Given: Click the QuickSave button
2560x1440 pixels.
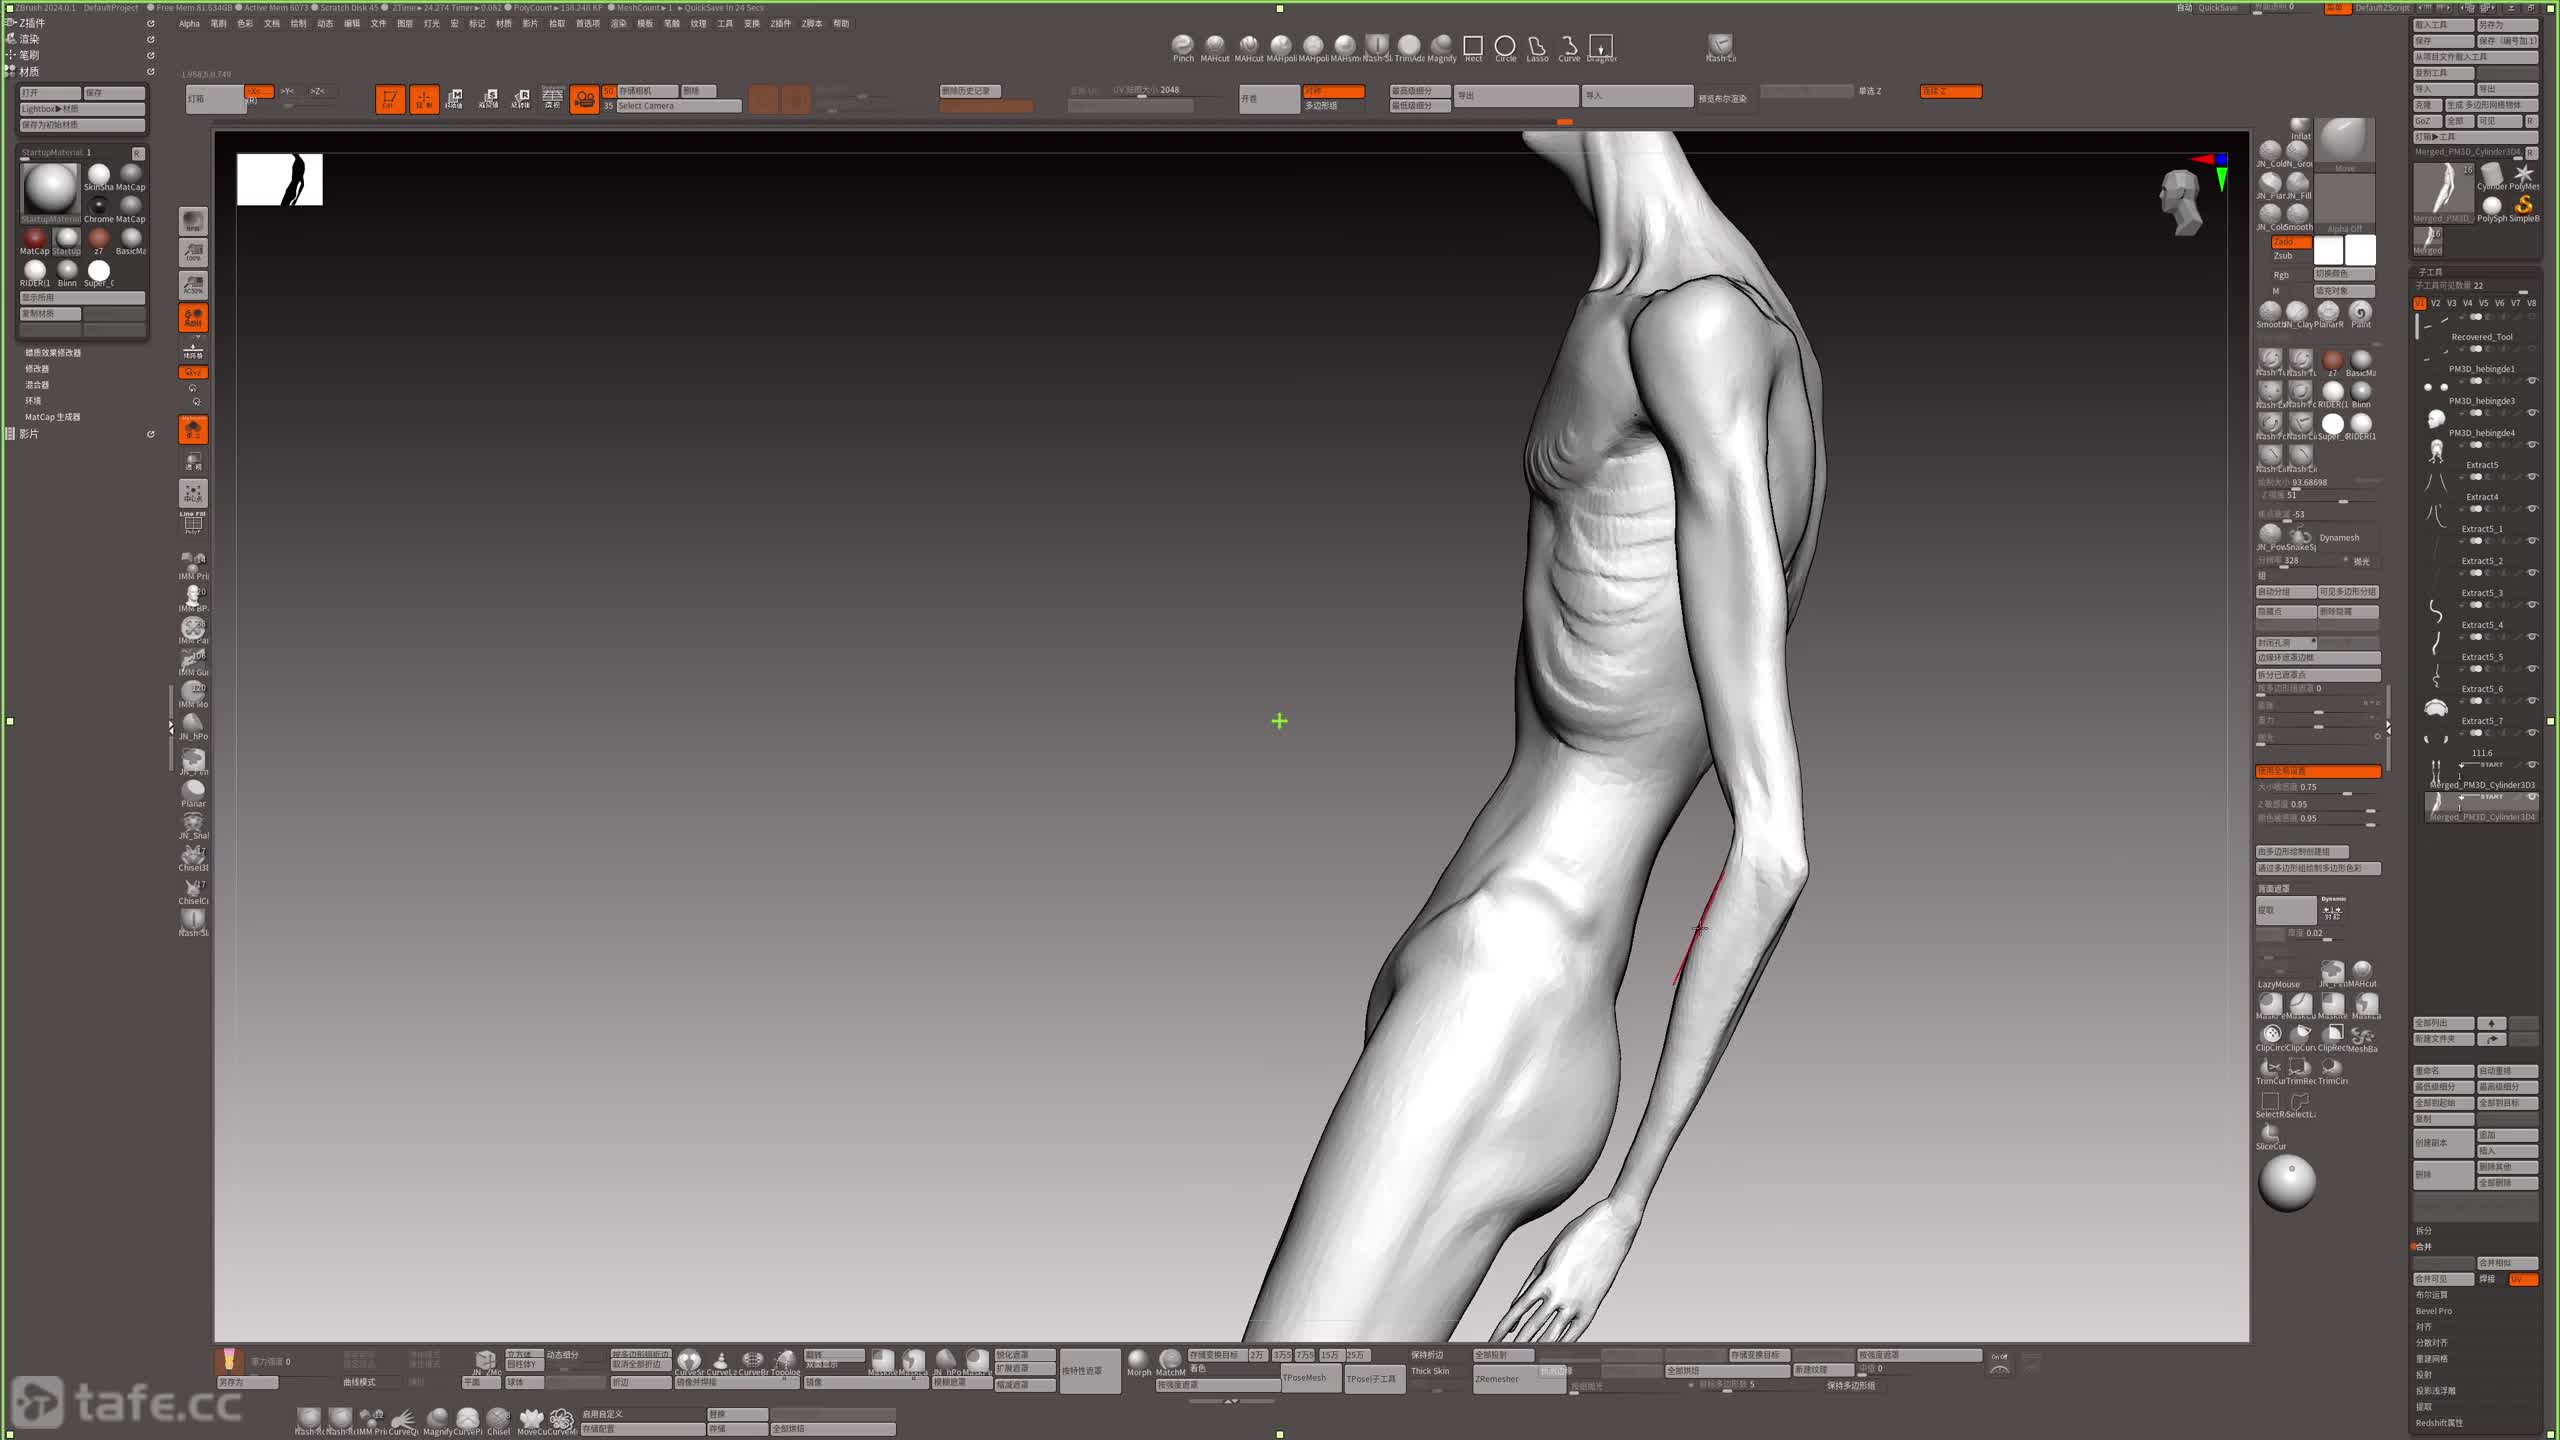Looking at the screenshot, I should coord(2217,8).
